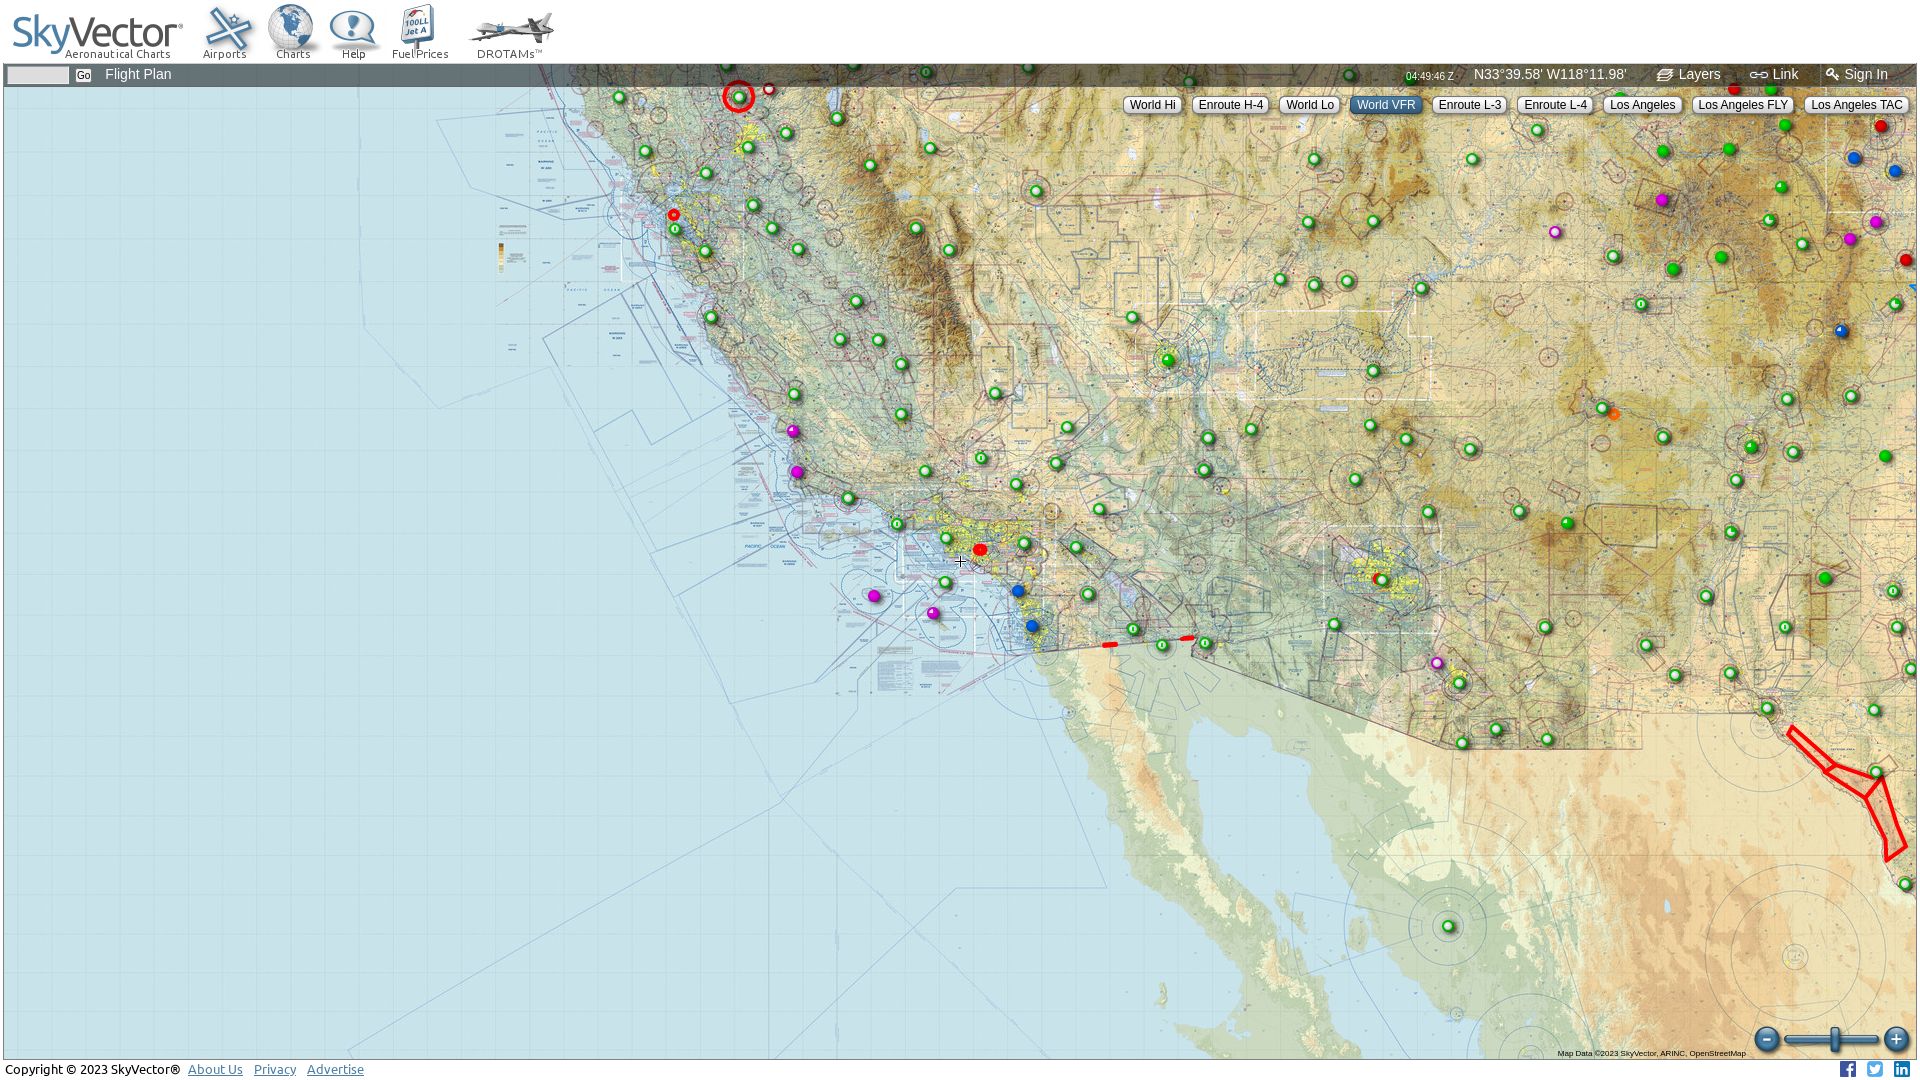Click the Go button
1920x1080 pixels.
tap(83, 76)
